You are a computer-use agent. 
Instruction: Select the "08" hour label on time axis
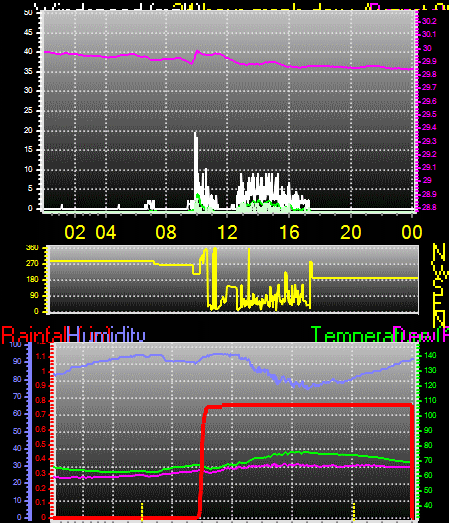[x=166, y=232]
